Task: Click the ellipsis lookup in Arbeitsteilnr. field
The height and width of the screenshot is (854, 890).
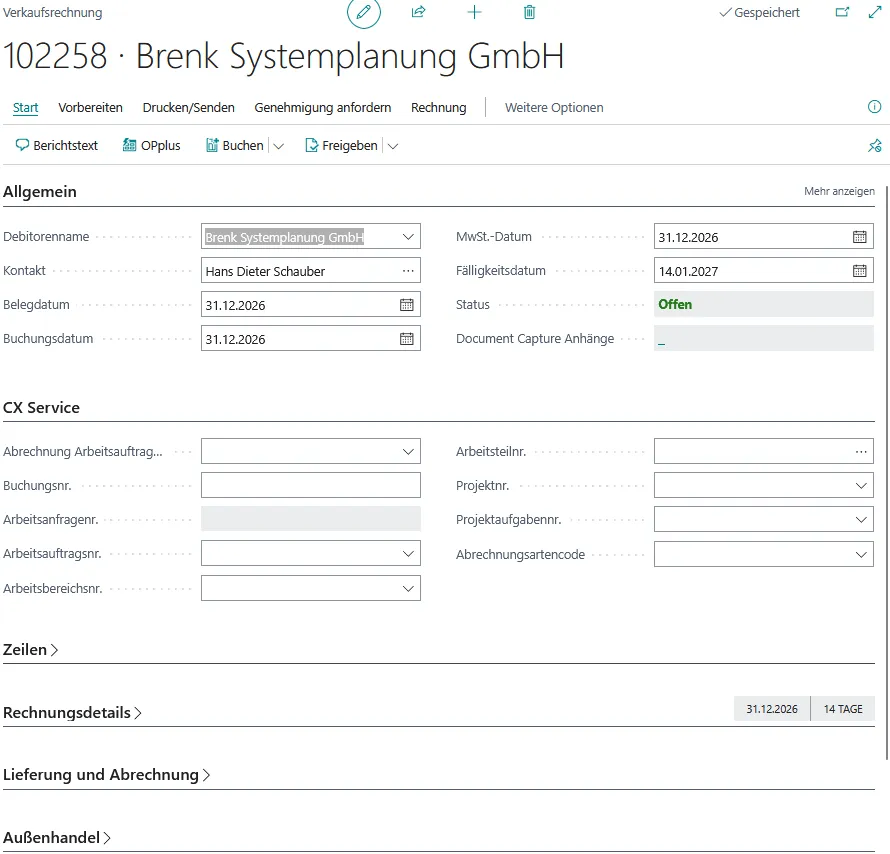Action: (860, 452)
